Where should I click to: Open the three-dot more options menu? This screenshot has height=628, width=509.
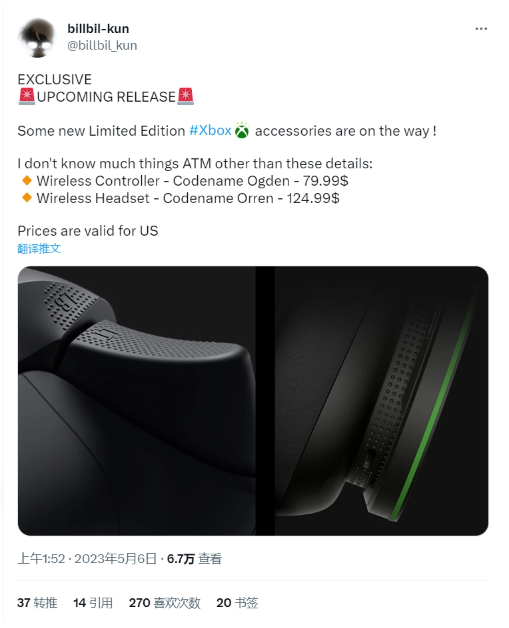point(481,29)
